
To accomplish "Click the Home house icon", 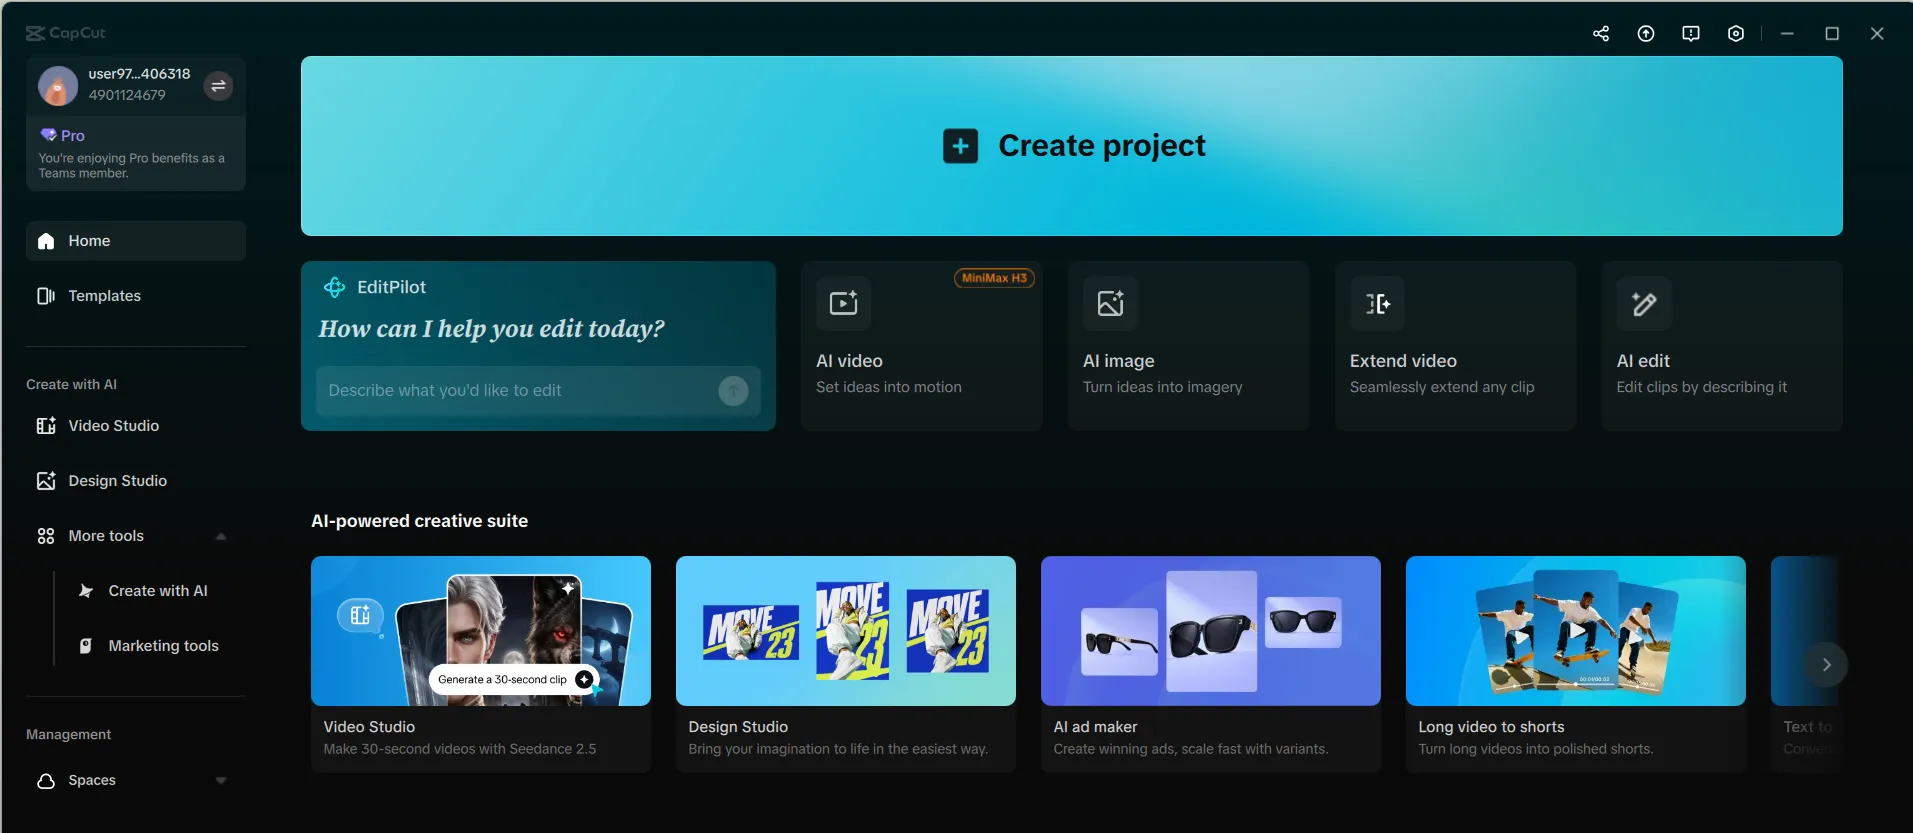I will coord(46,241).
